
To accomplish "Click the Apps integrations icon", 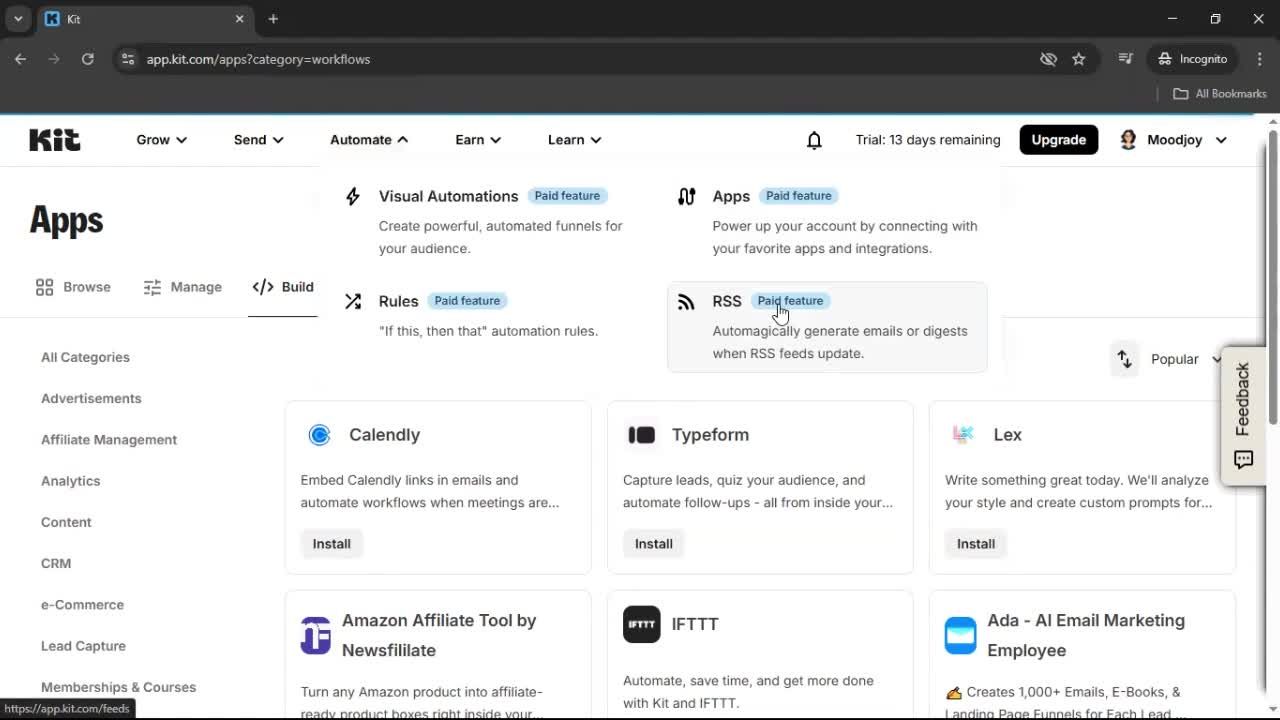I will pyautogui.click(x=686, y=196).
